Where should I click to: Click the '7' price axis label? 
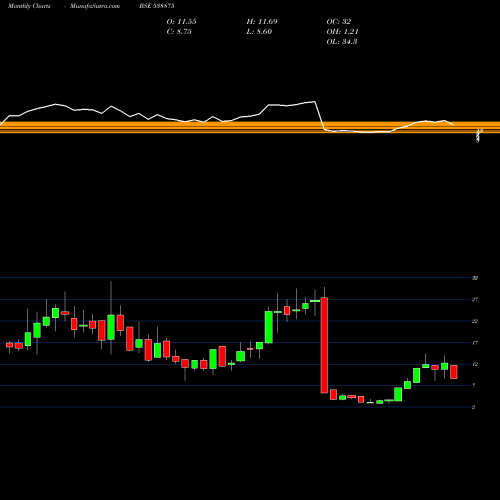click(x=474, y=386)
